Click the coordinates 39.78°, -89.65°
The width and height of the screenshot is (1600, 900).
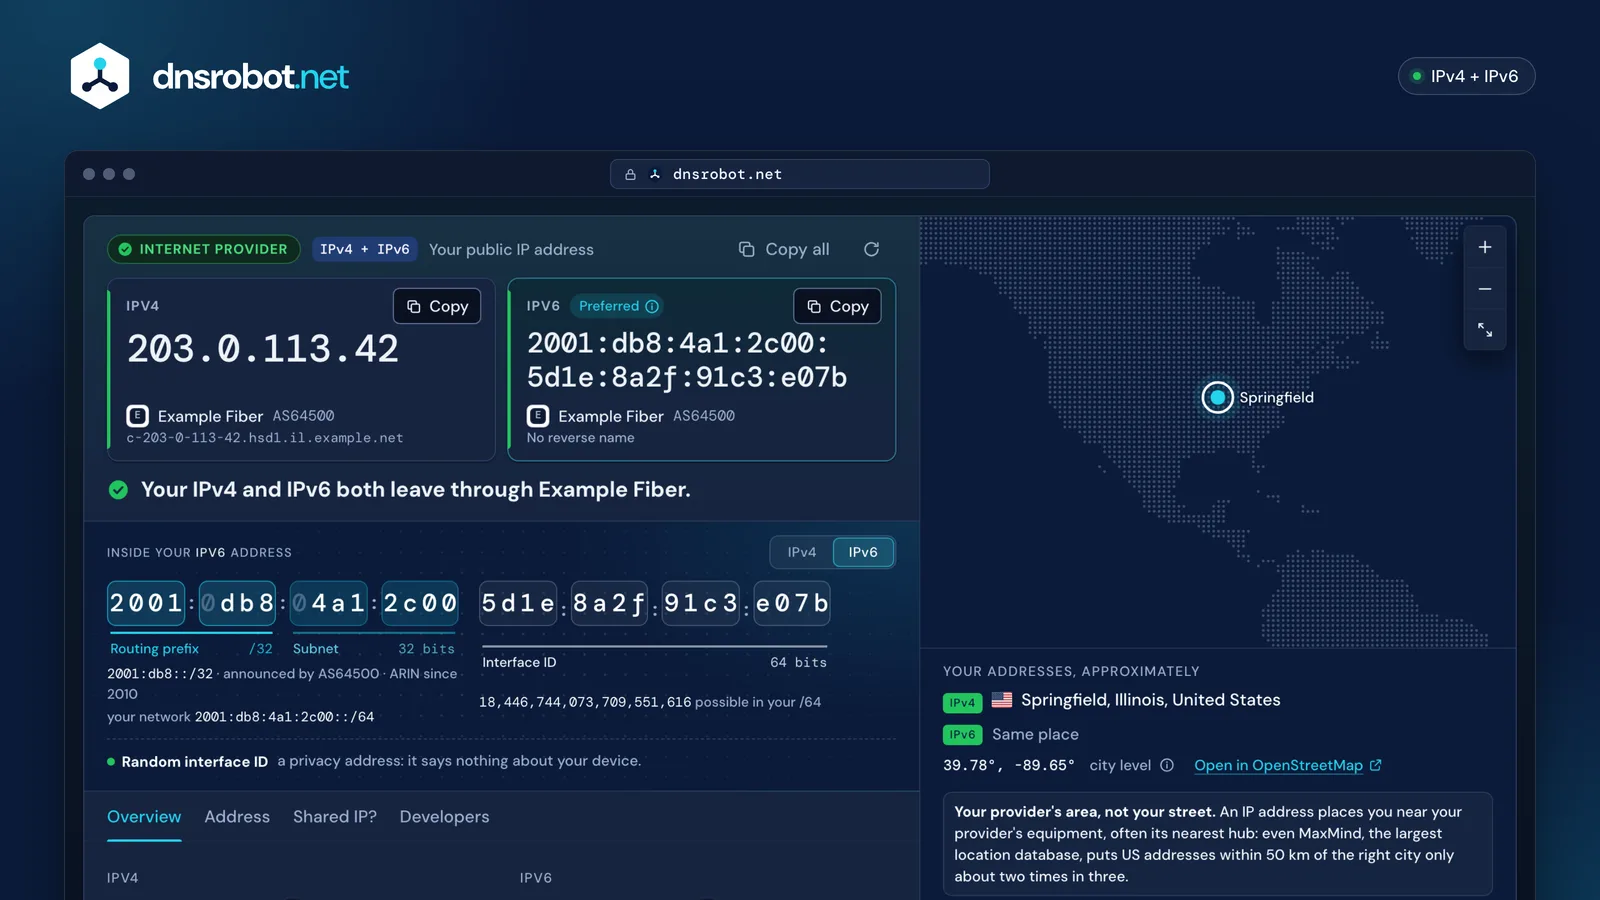point(1009,765)
